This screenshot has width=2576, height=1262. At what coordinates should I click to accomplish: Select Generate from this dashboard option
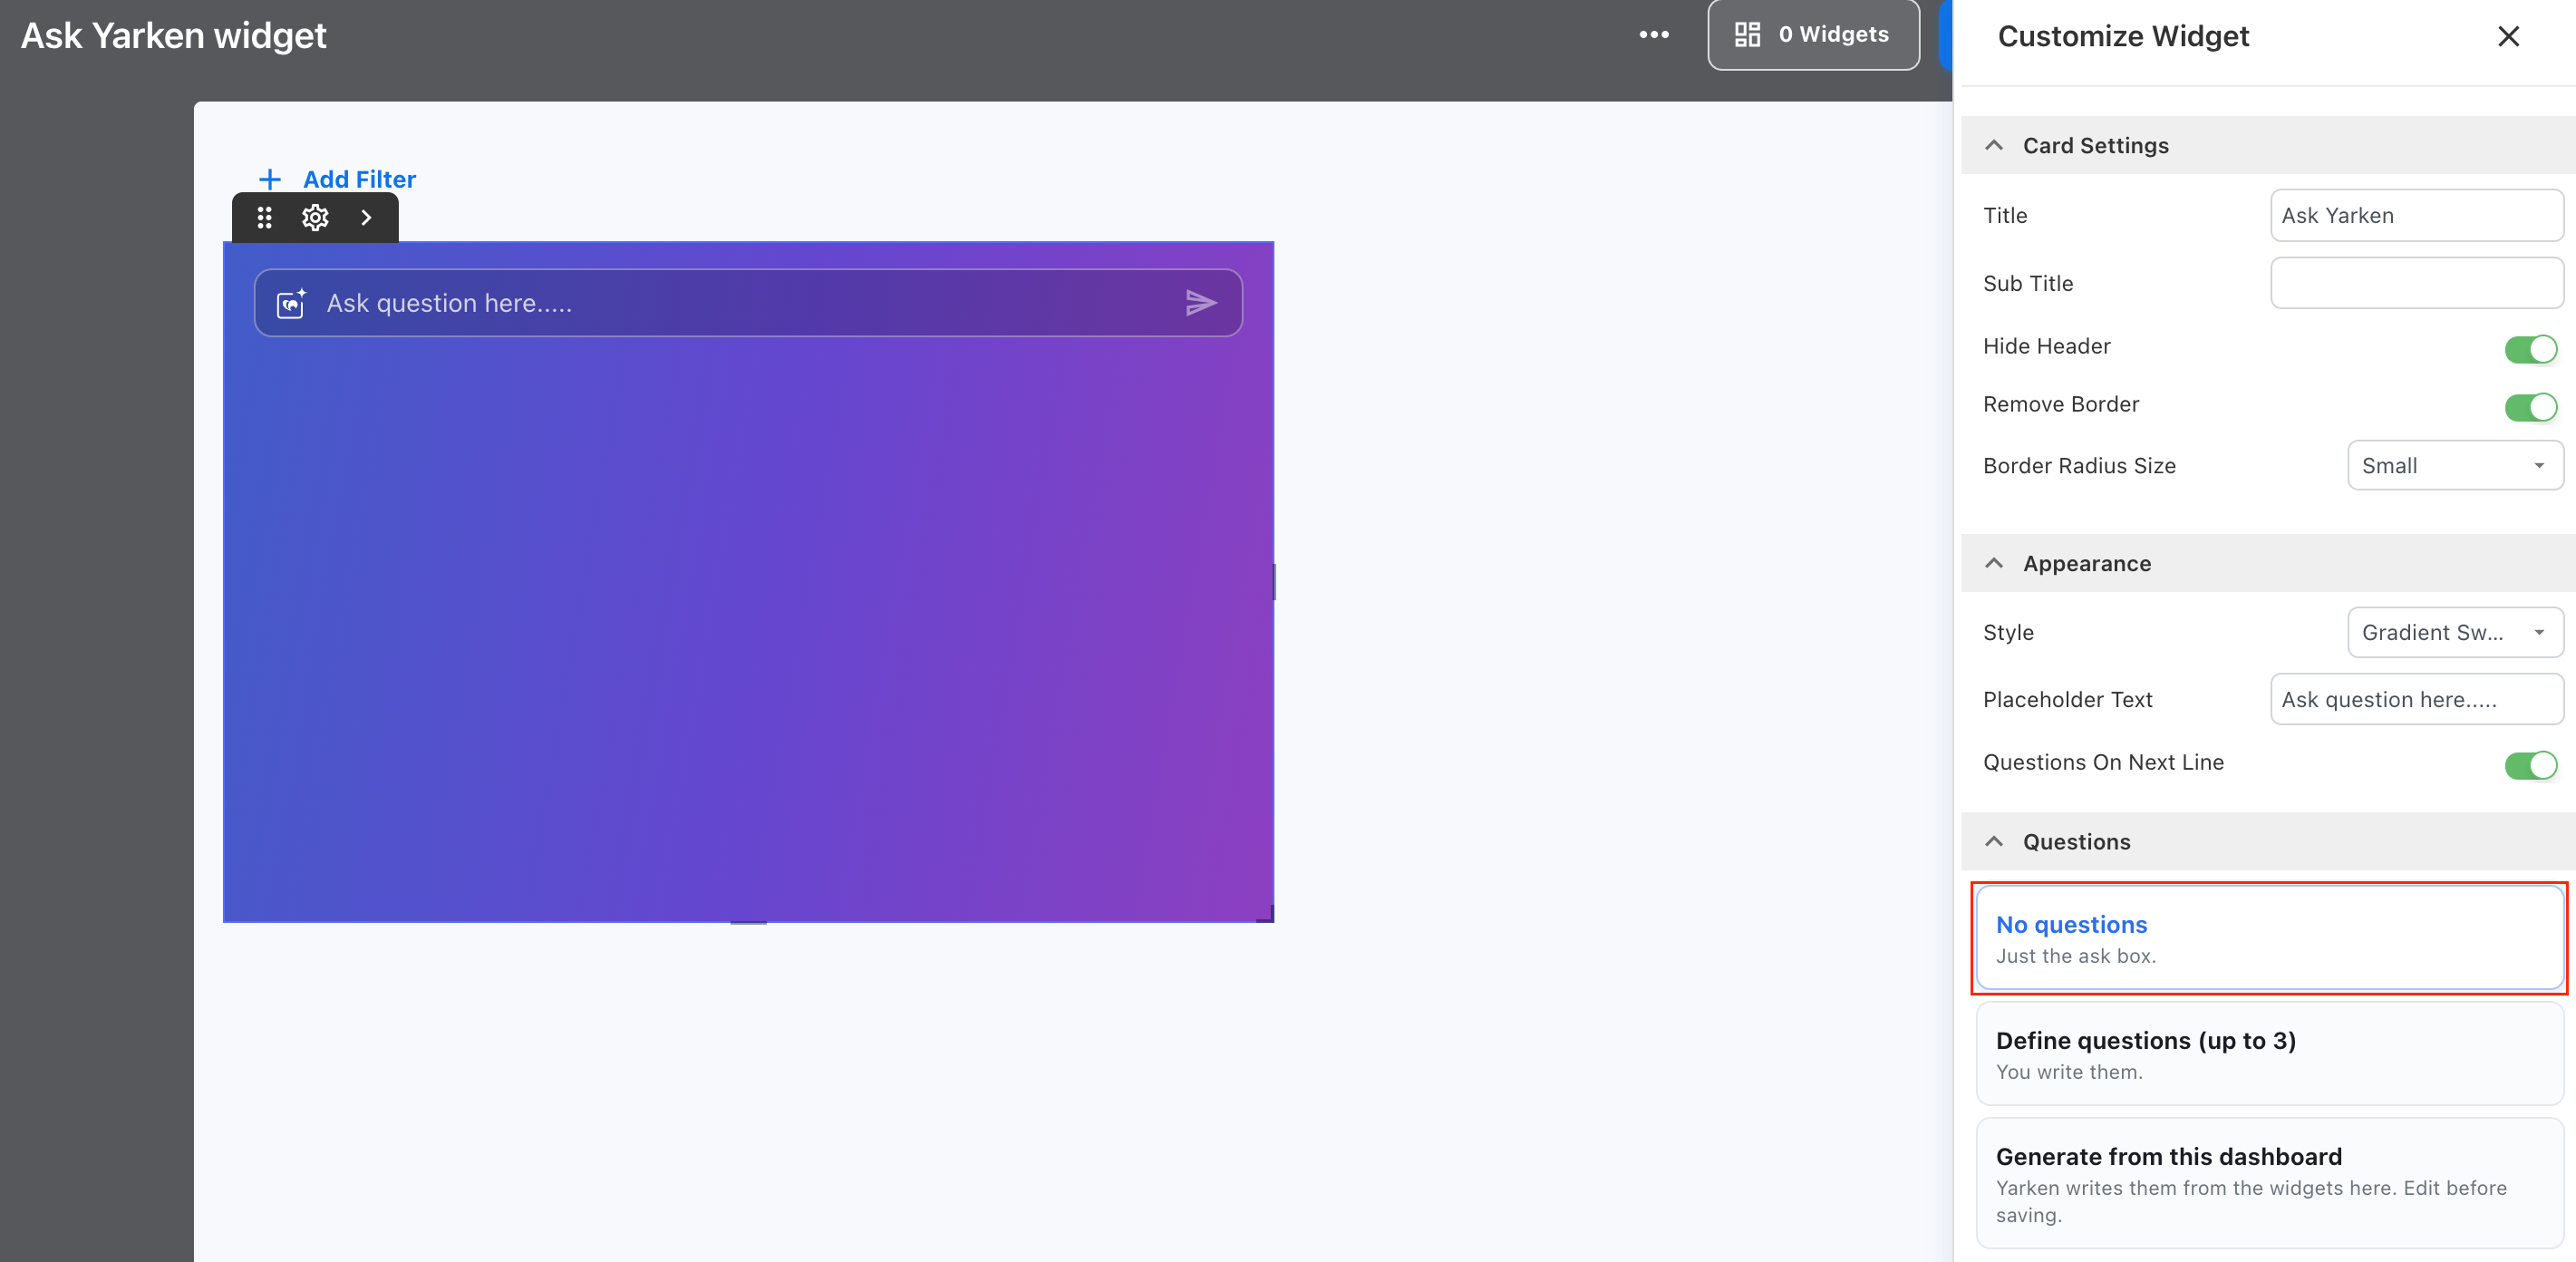tap(2269, 1184)
